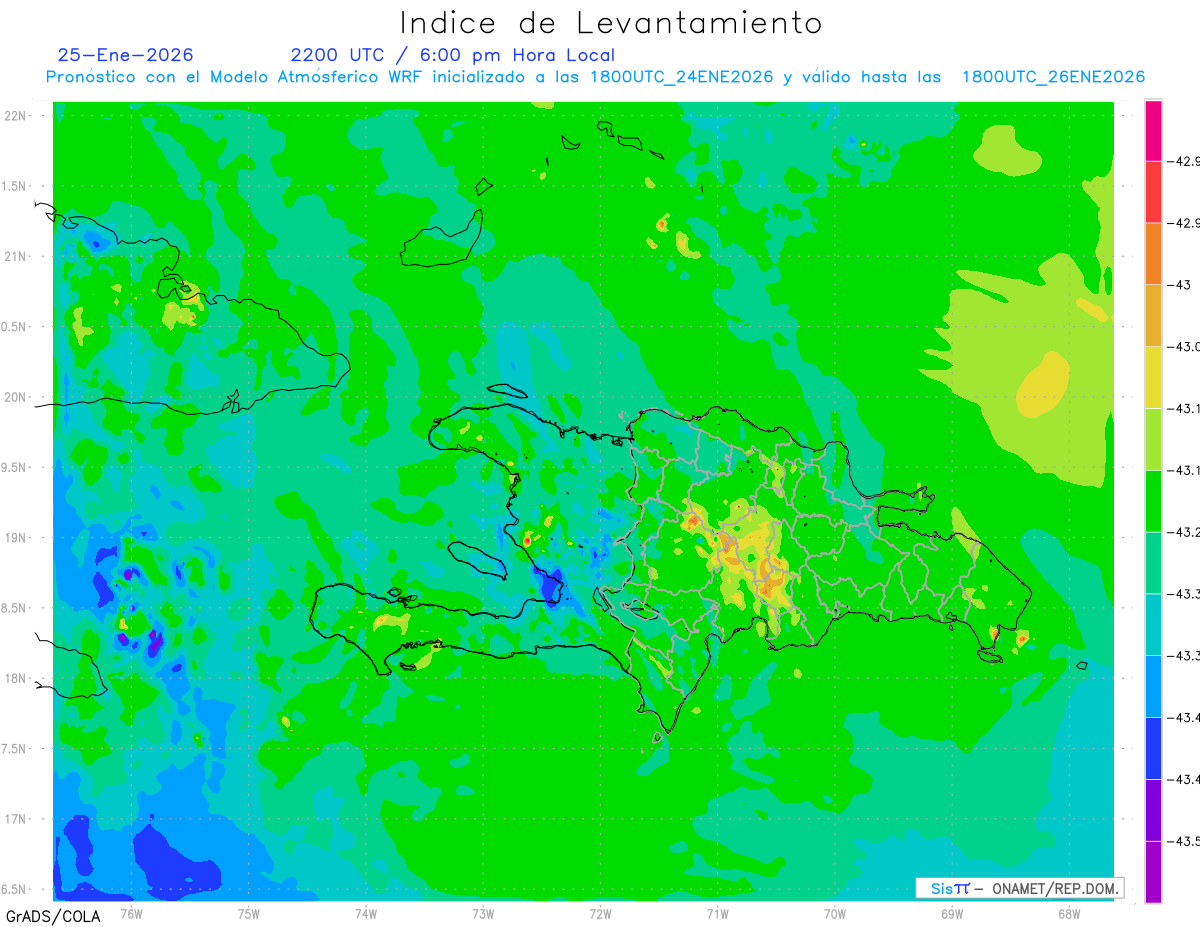Click '2200 UTC / 6:00 pm Hora Local'
This screenshot has width=1200, height=927.
click(453, 56)
